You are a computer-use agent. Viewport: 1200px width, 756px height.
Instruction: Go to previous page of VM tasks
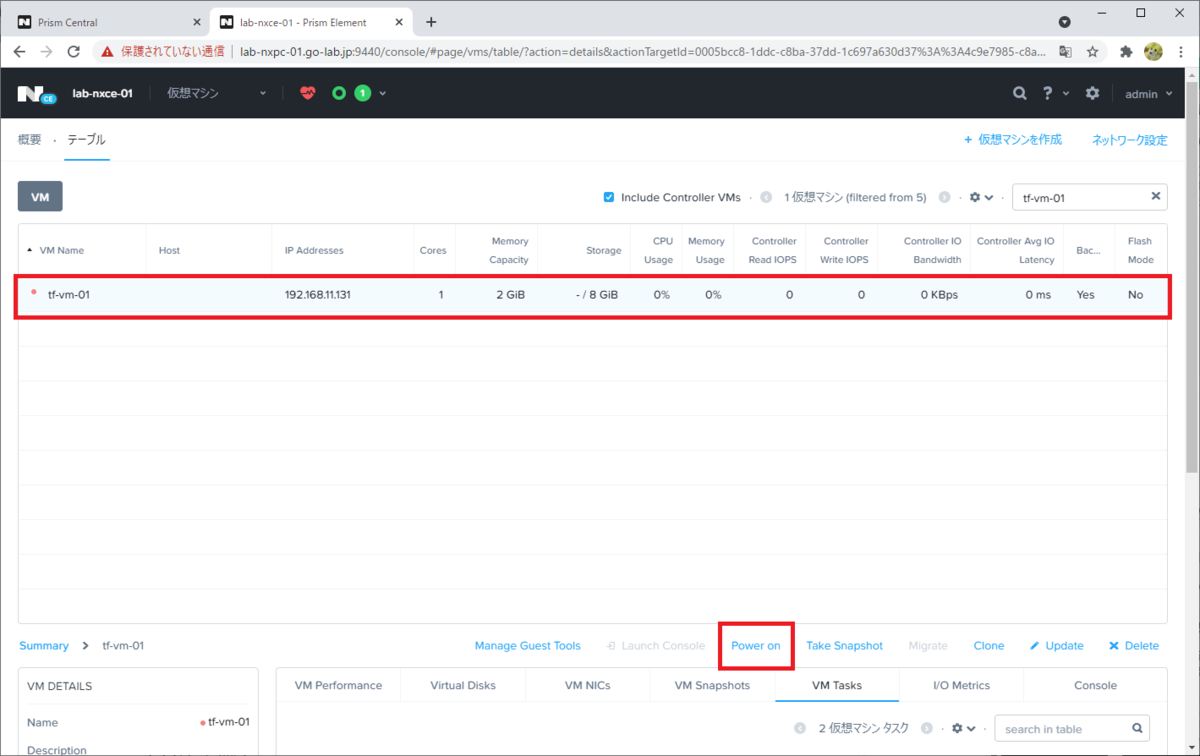pyautogui.click(x=800, y=729)
